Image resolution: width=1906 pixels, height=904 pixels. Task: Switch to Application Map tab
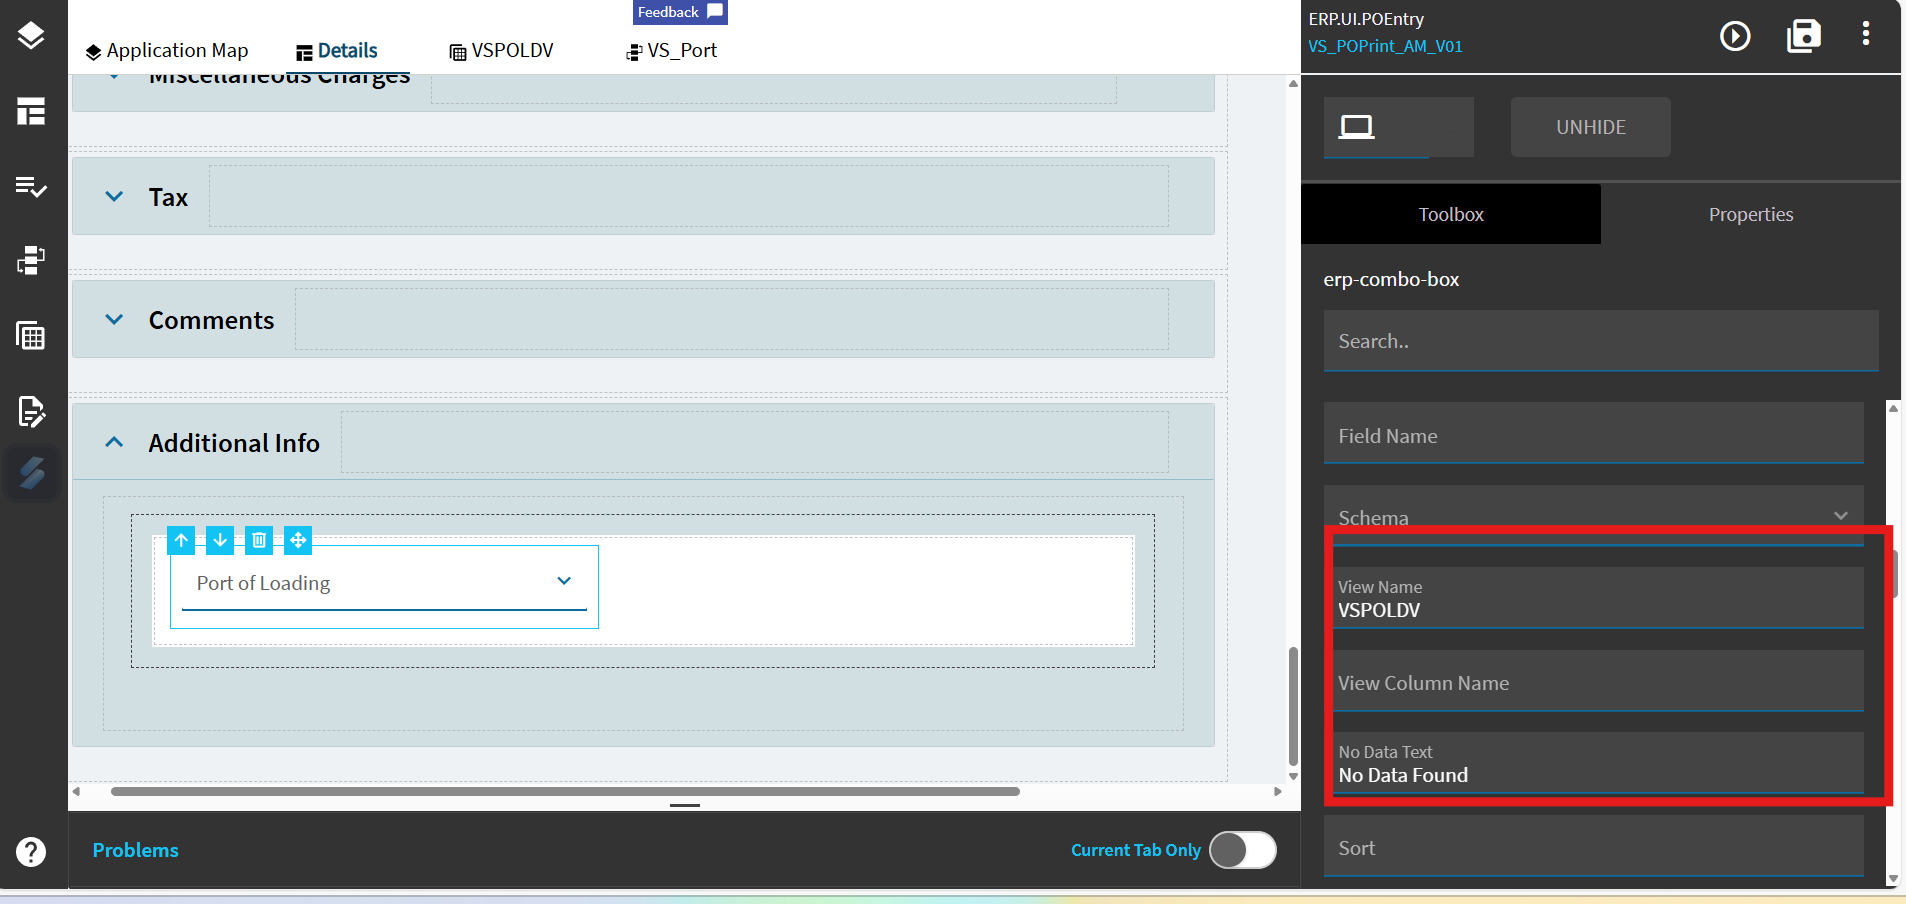167,51
